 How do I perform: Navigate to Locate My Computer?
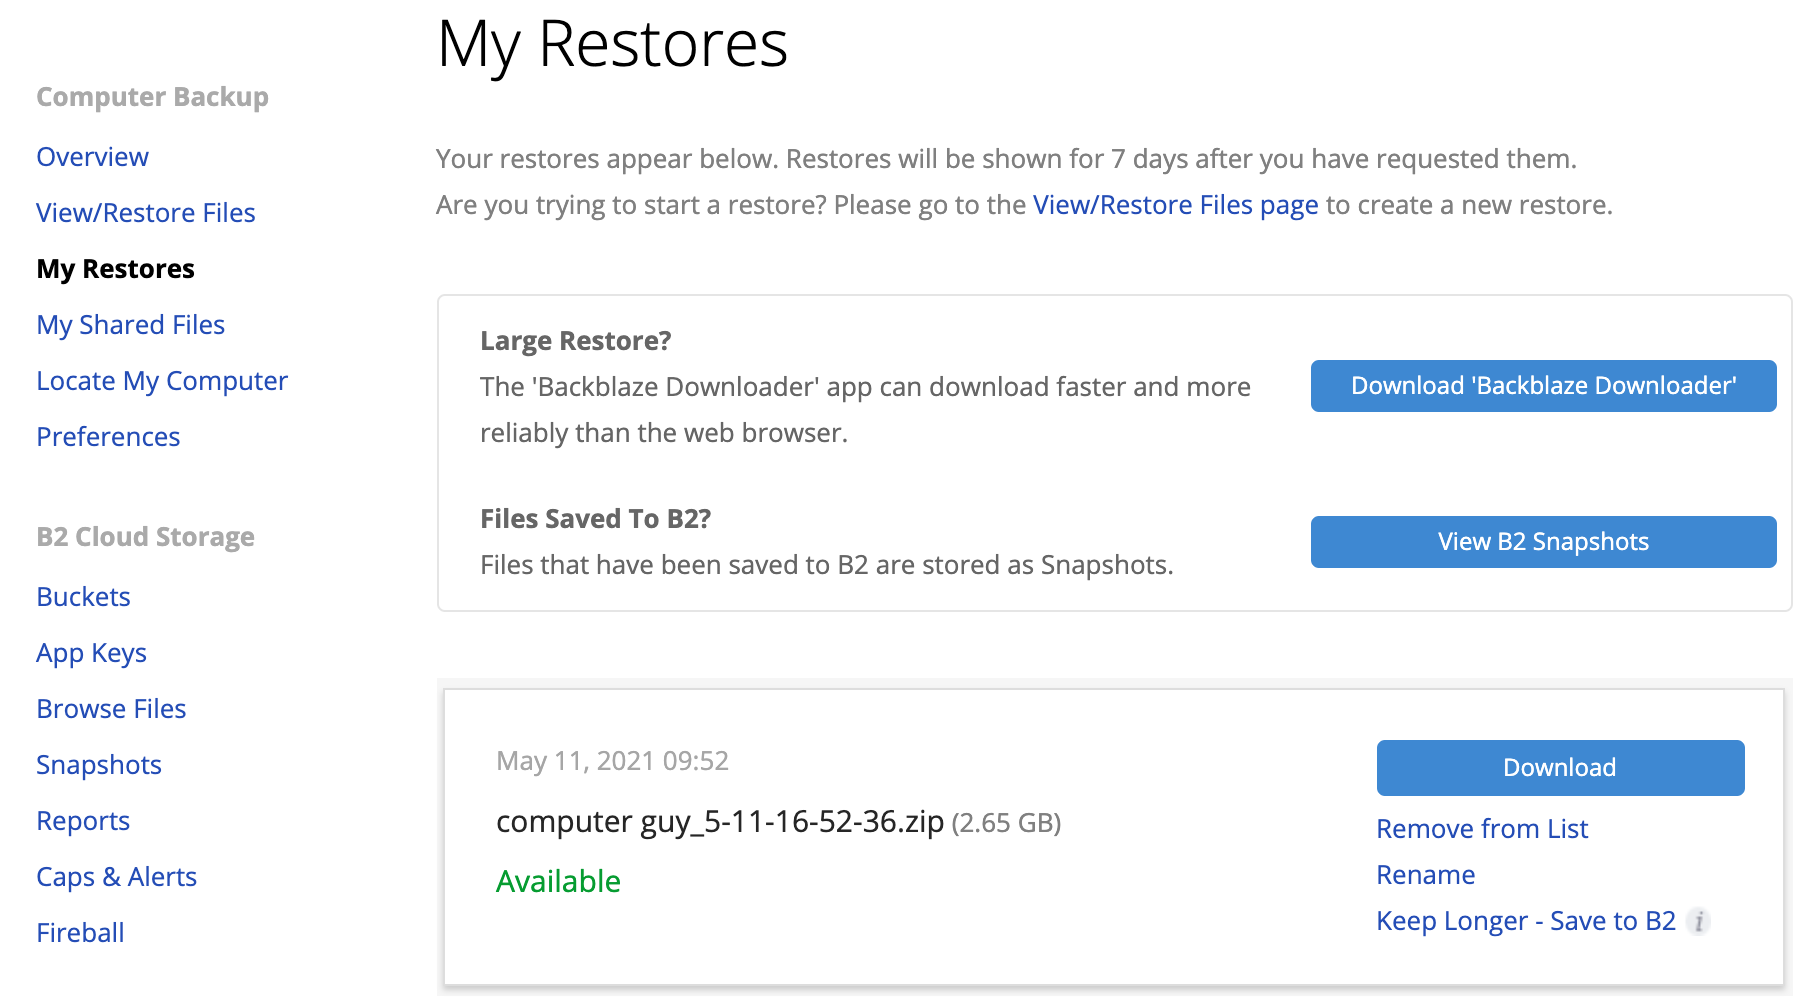[x=162, y=381]
